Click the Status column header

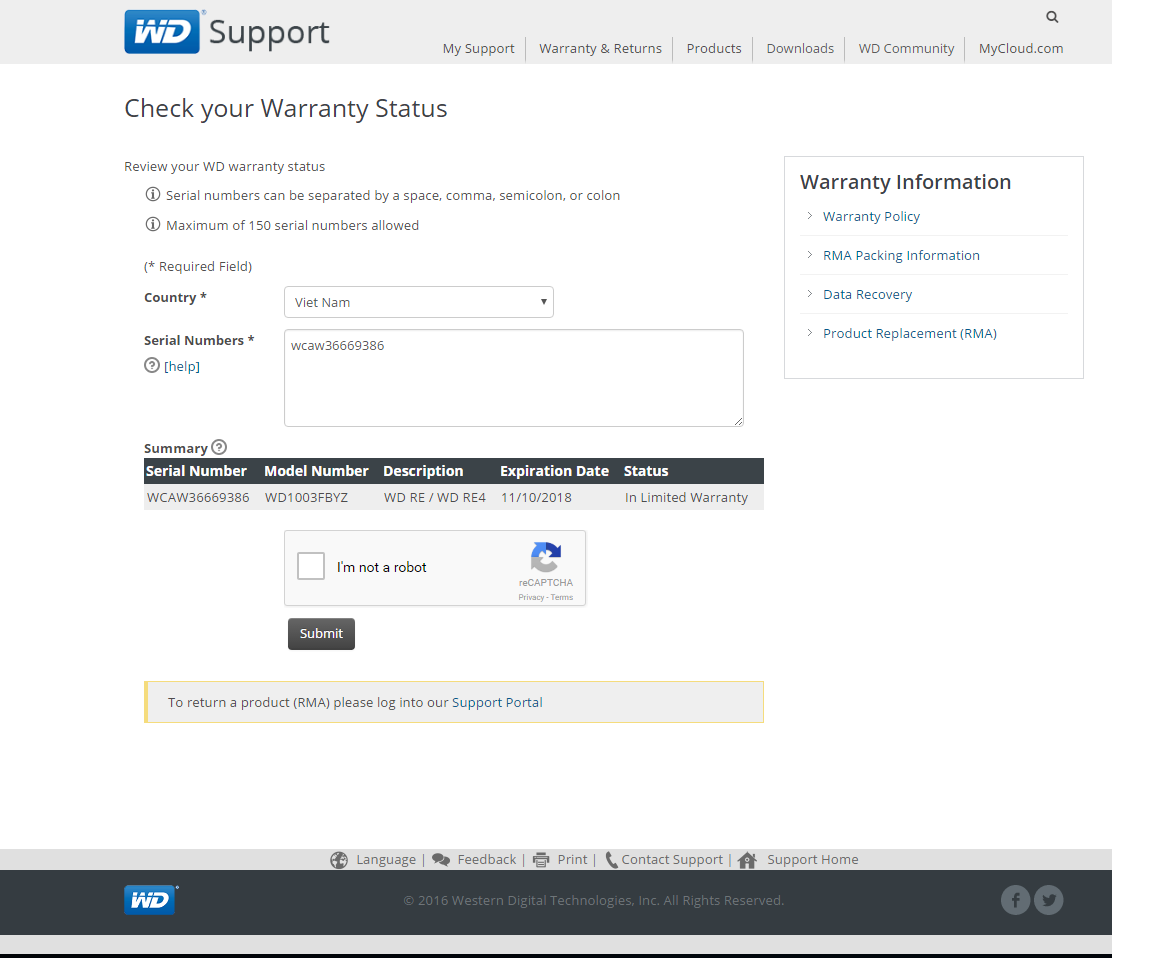(x=646, y=471)
